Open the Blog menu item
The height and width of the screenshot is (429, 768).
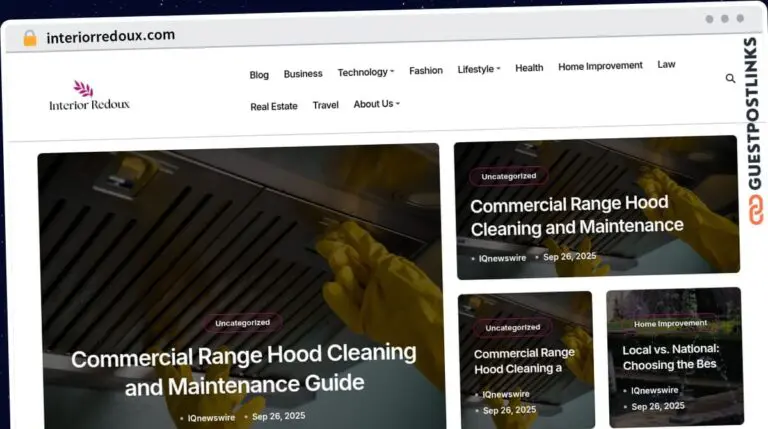pyautogui.click(x=259, y=75)
